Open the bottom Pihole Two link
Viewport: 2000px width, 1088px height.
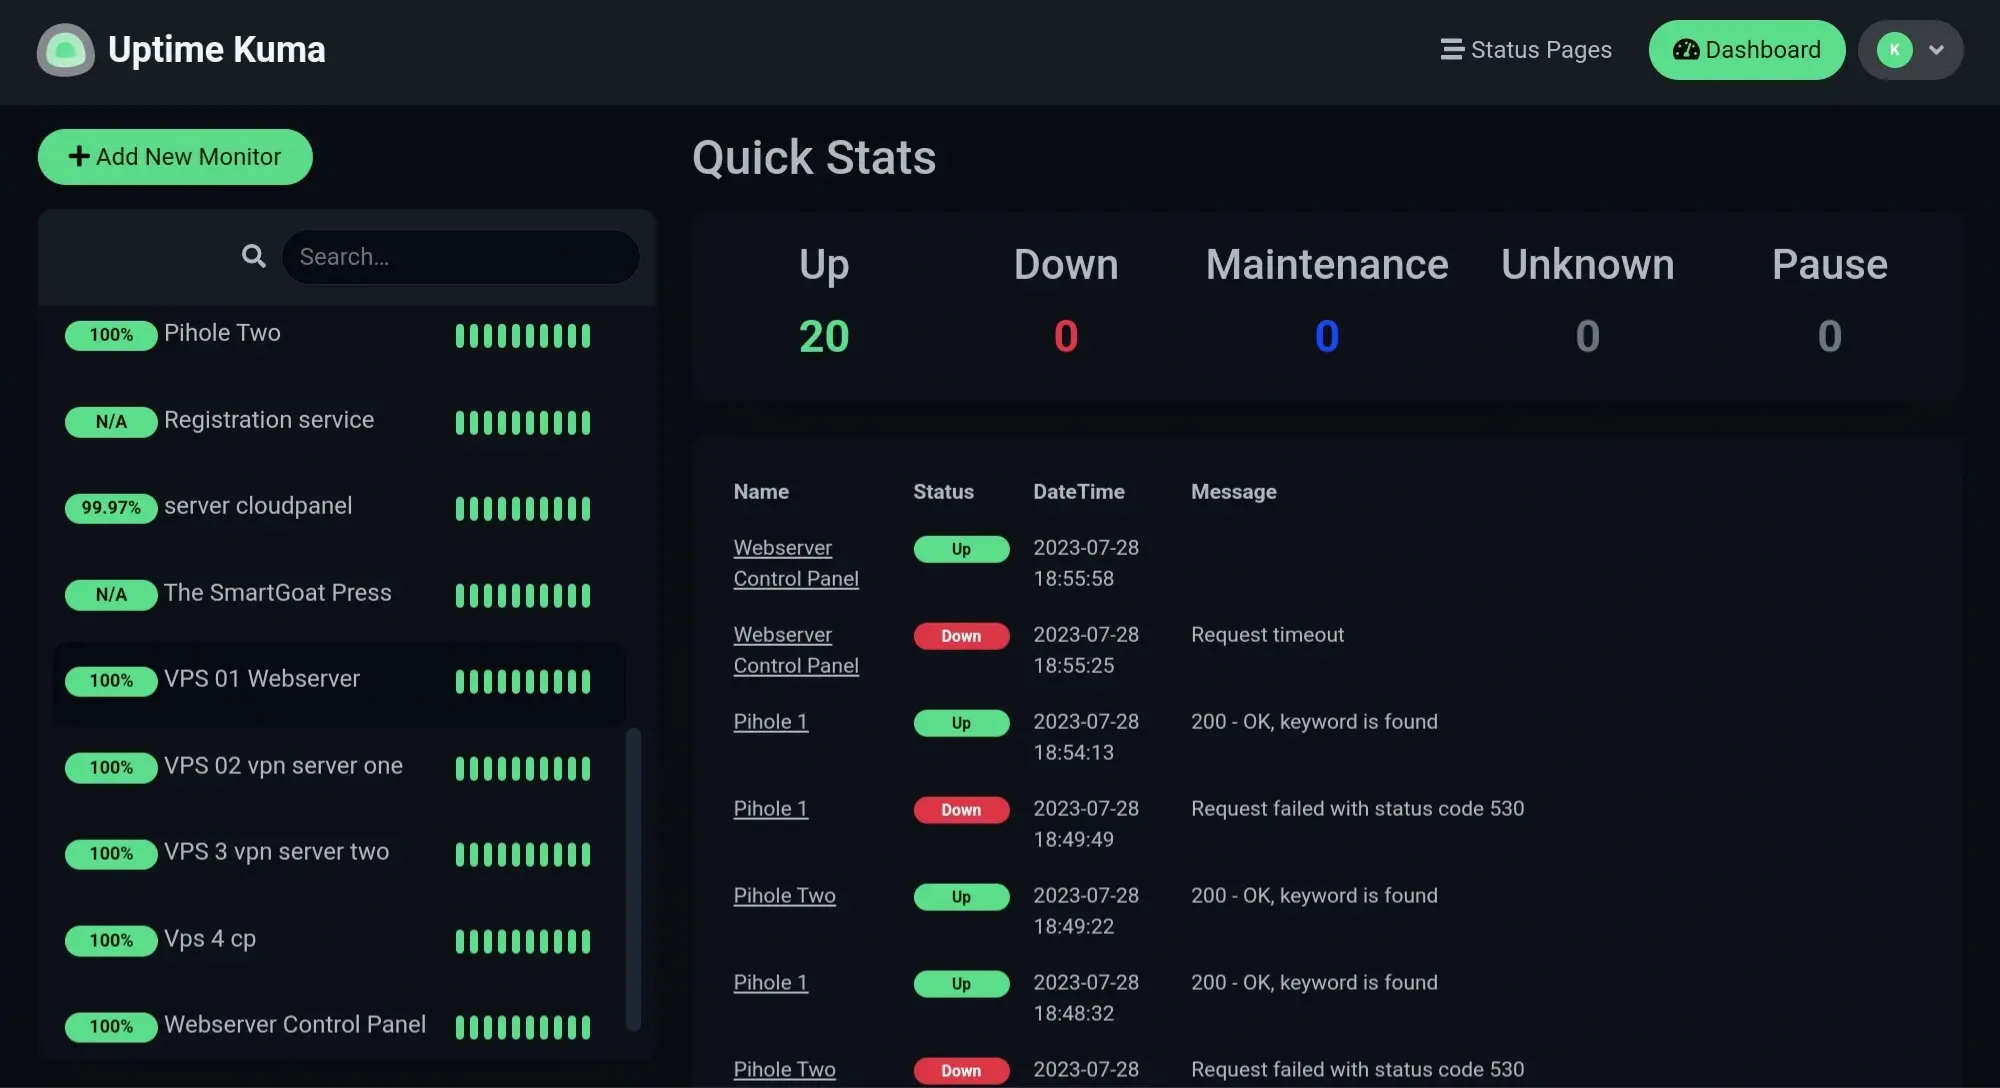[784, 1069]
